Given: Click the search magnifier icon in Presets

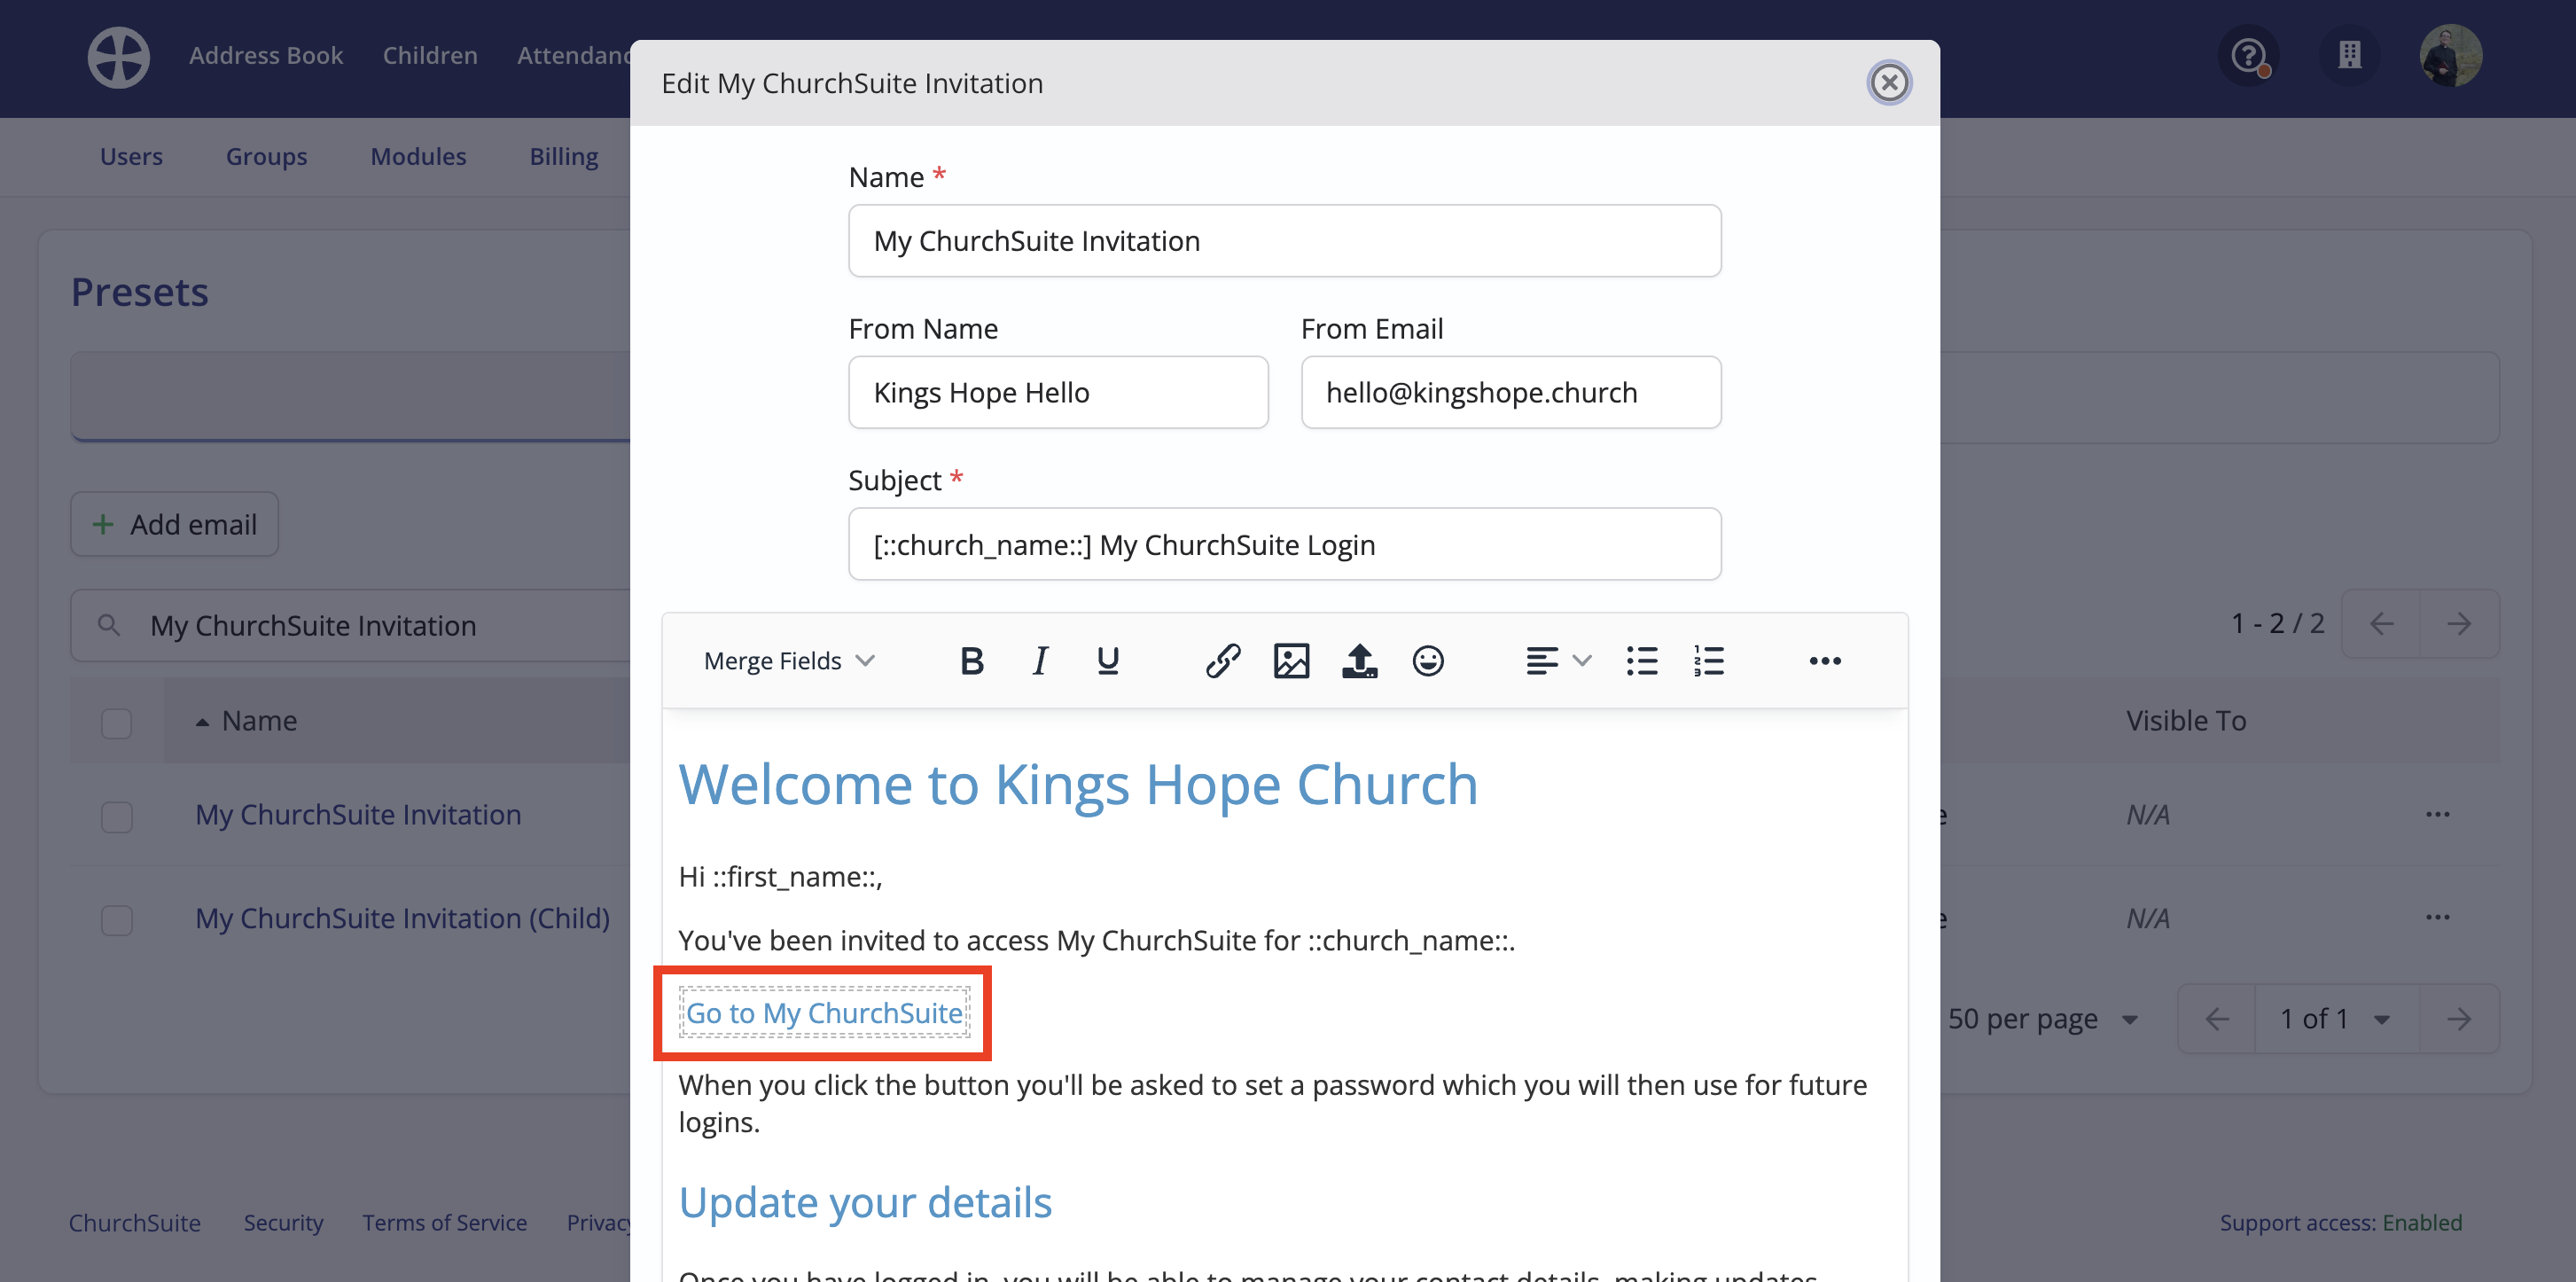Looking at the screenshot, I should [x=109, y=626].
